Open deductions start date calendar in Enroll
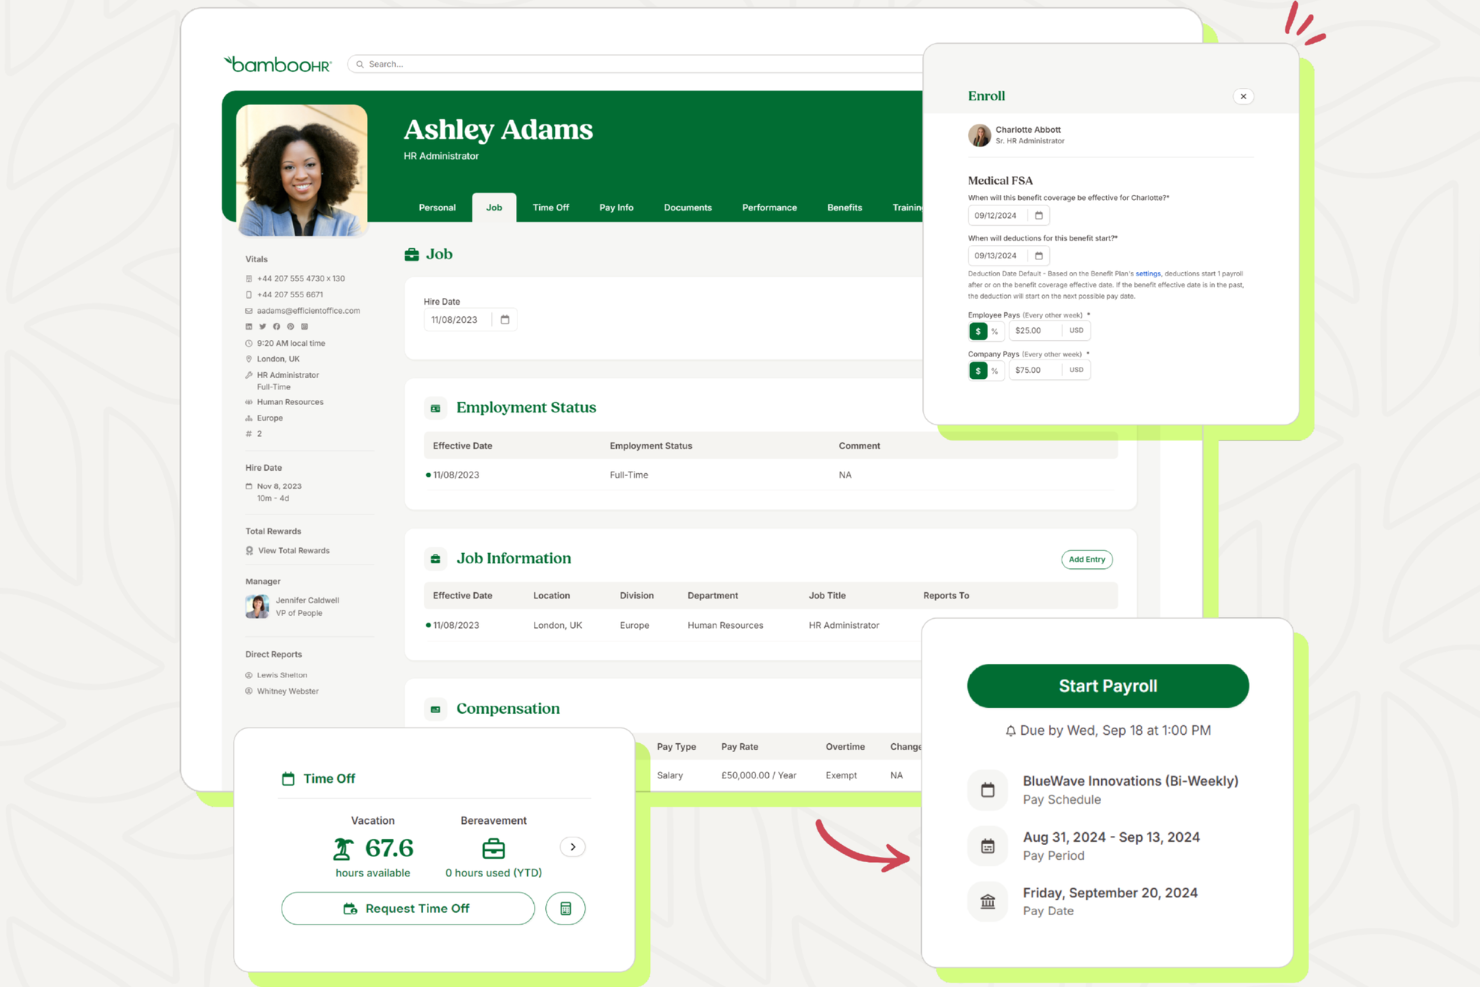 1038,256
